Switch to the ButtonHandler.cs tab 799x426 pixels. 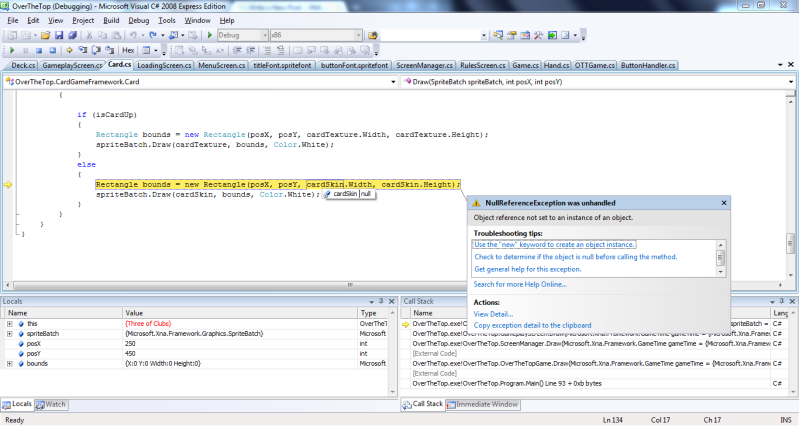648,65
